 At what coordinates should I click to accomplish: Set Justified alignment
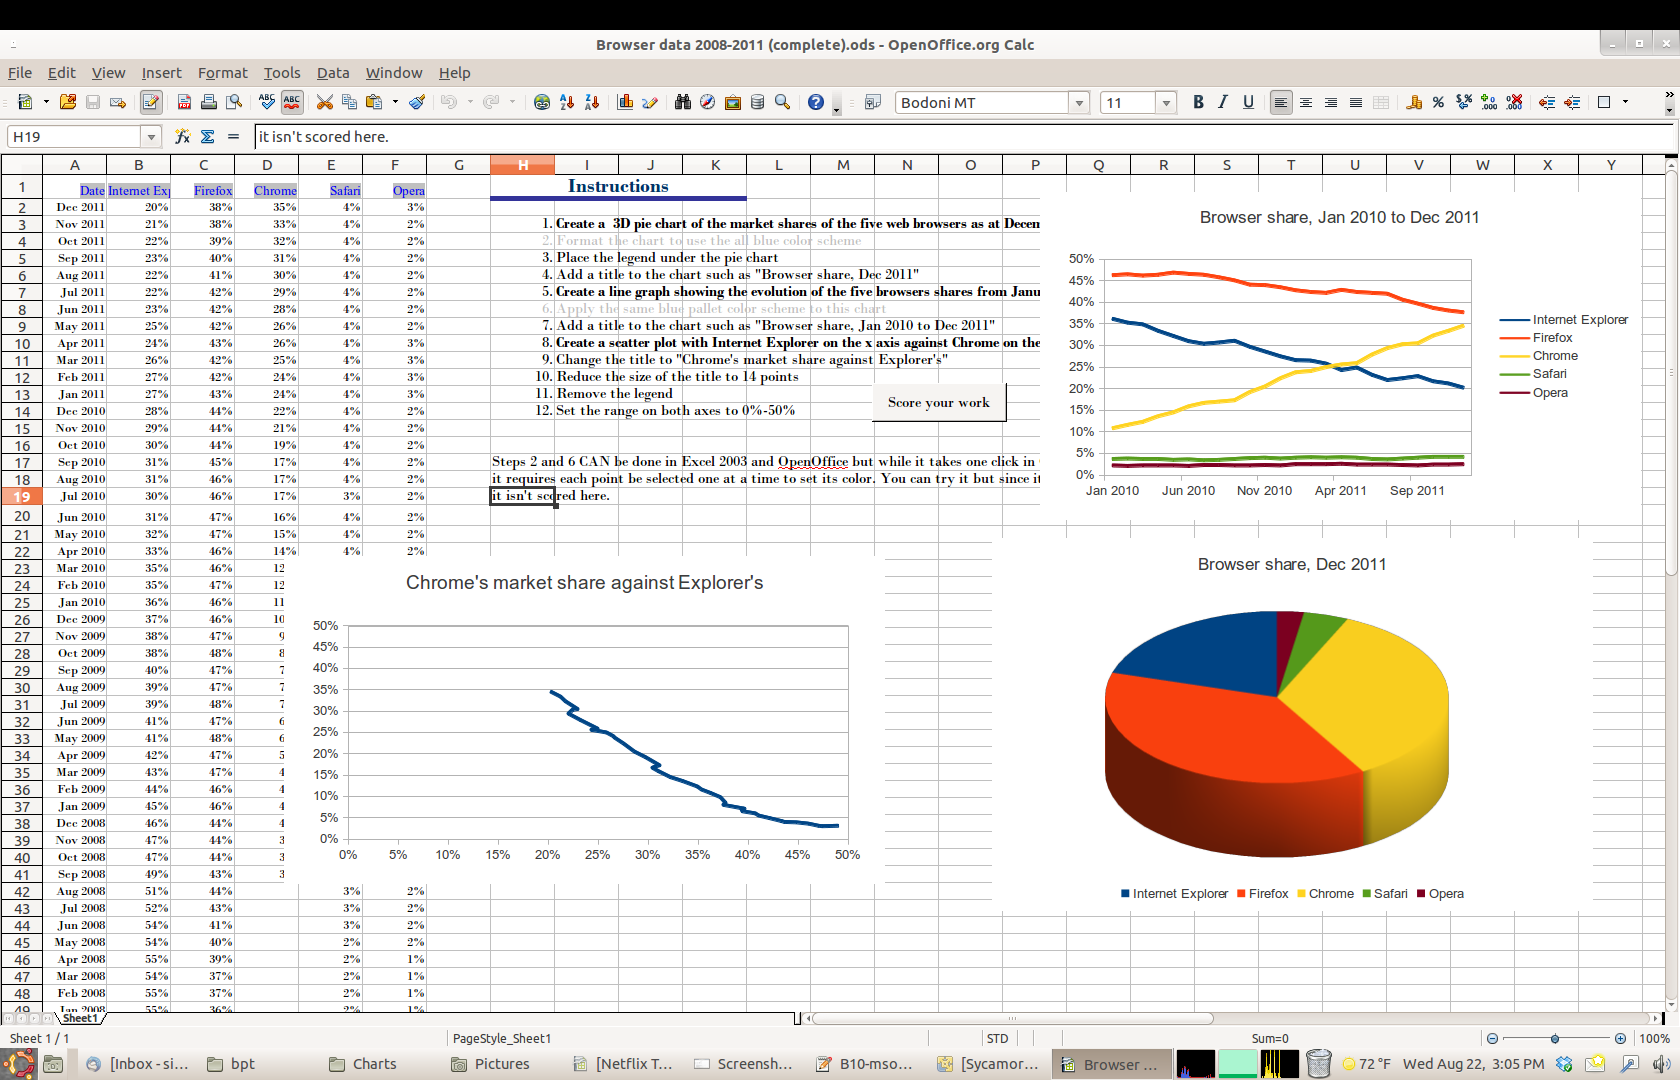1356,102
